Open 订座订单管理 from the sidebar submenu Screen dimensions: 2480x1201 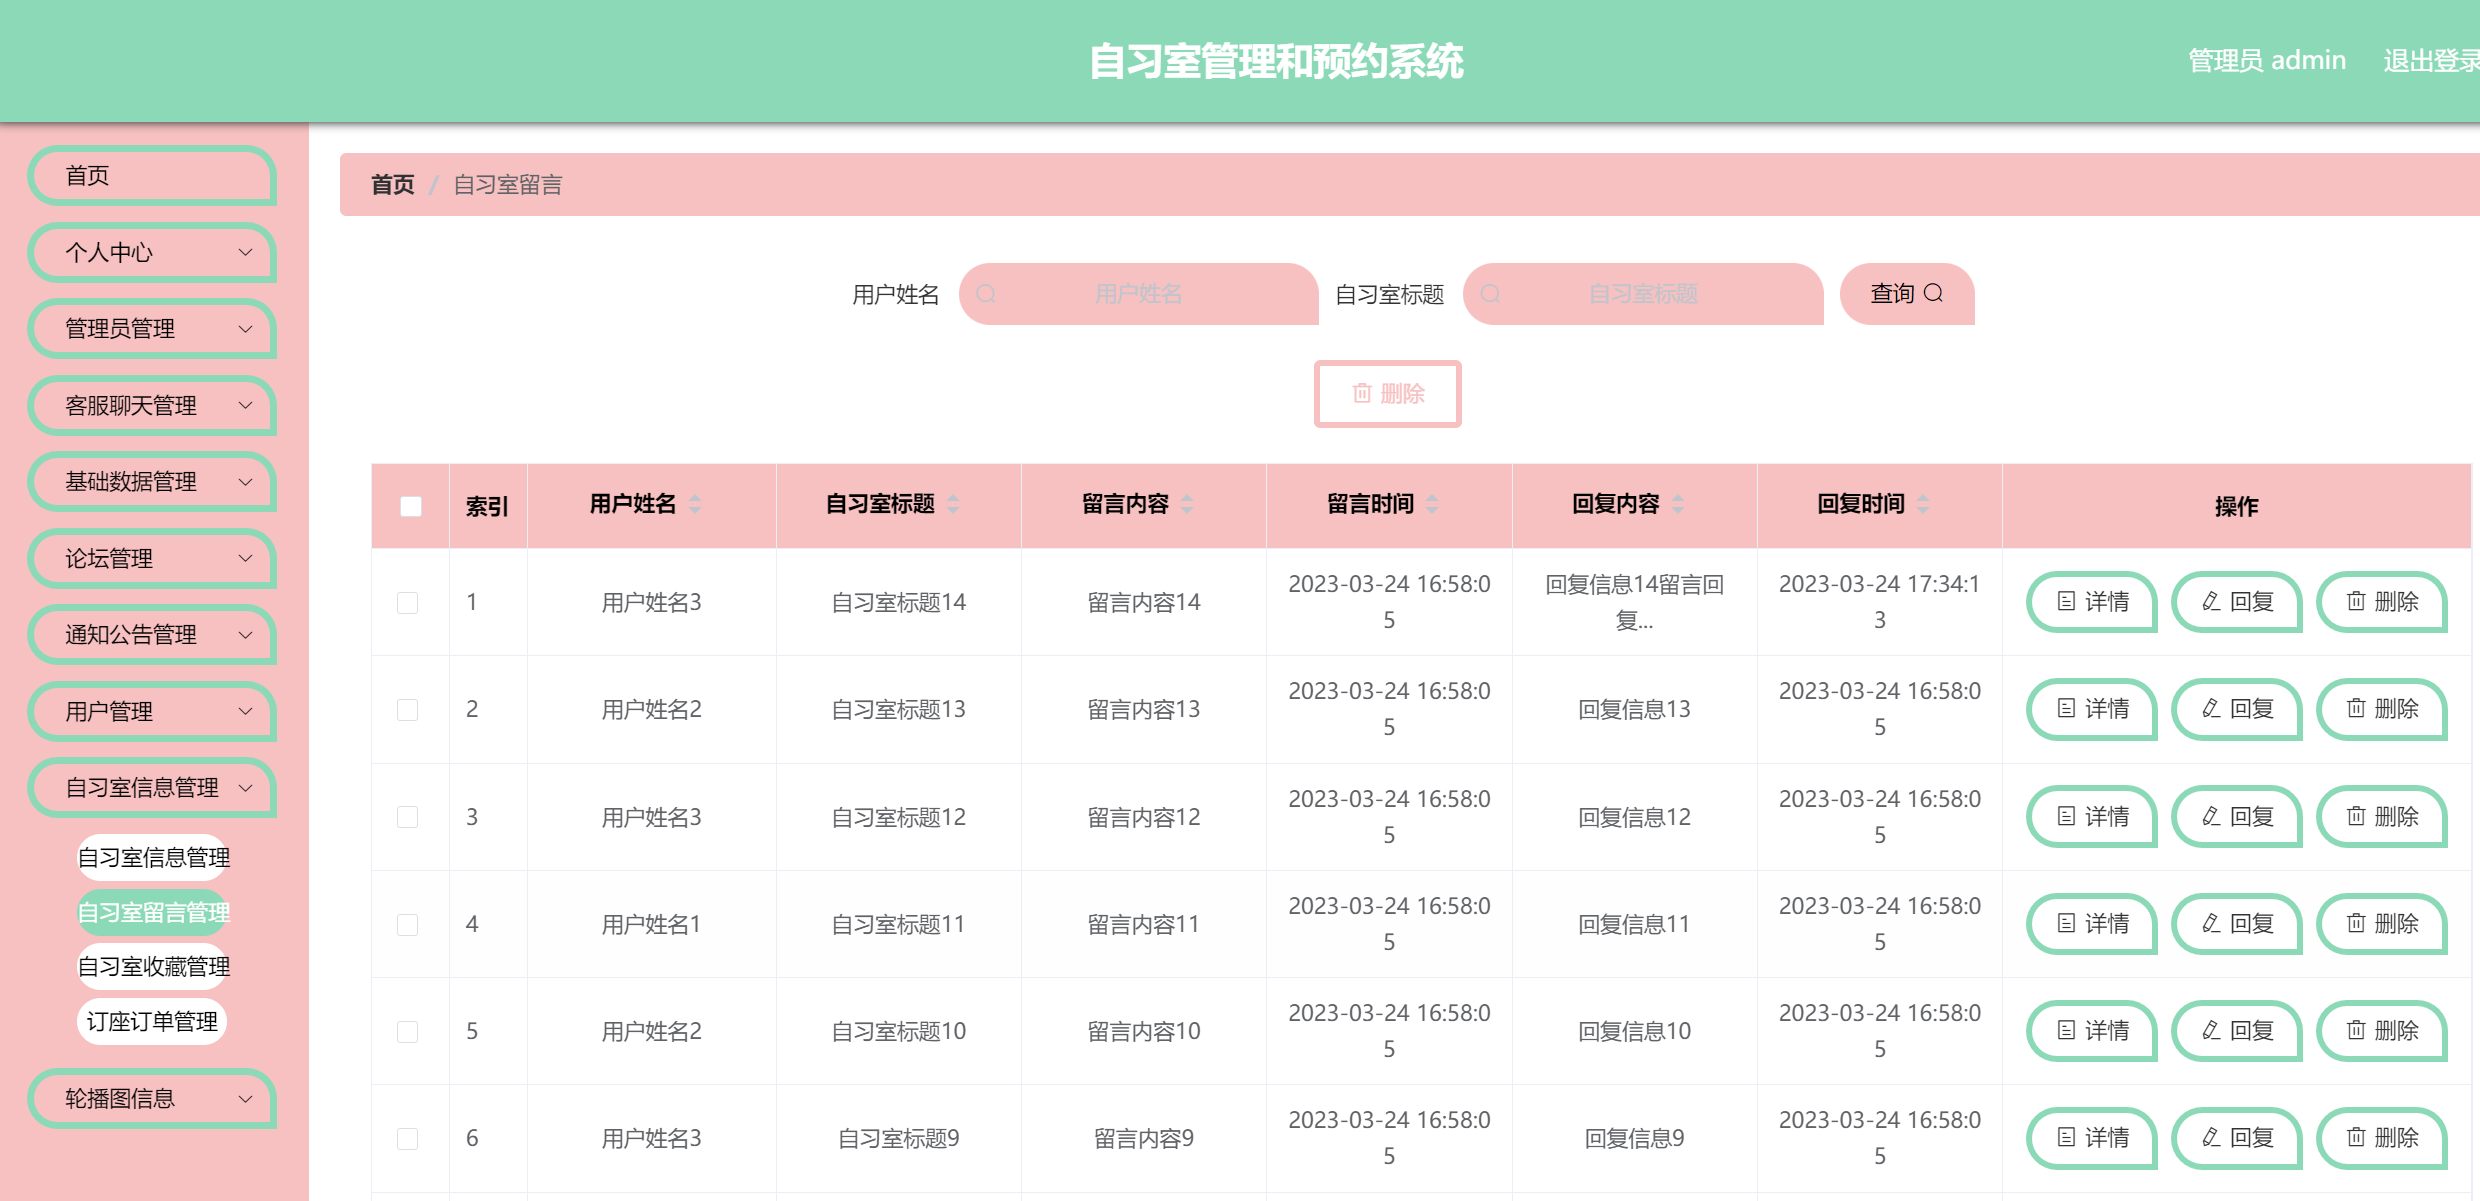[x=151, y=1021]
